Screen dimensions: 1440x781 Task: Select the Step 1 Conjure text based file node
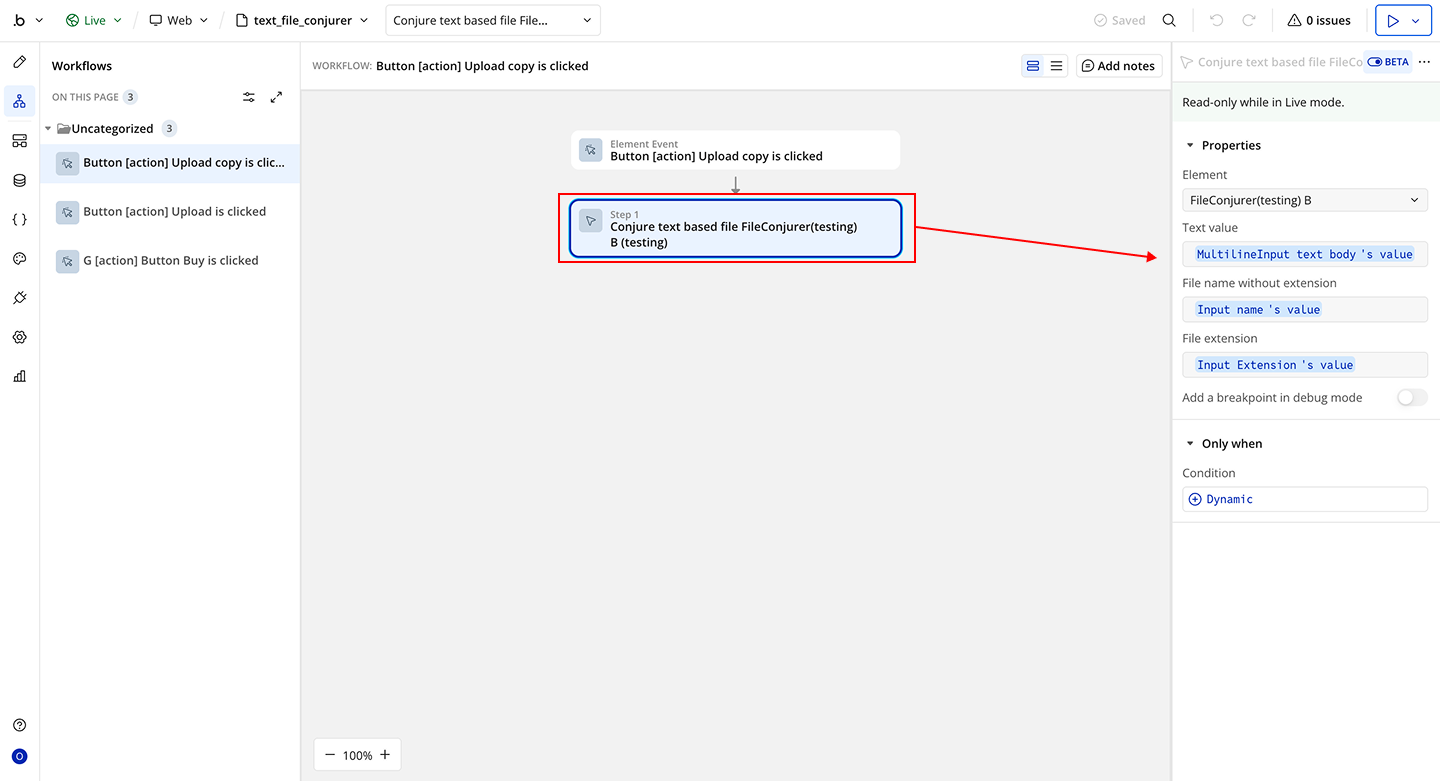click(x=736, y=228)
